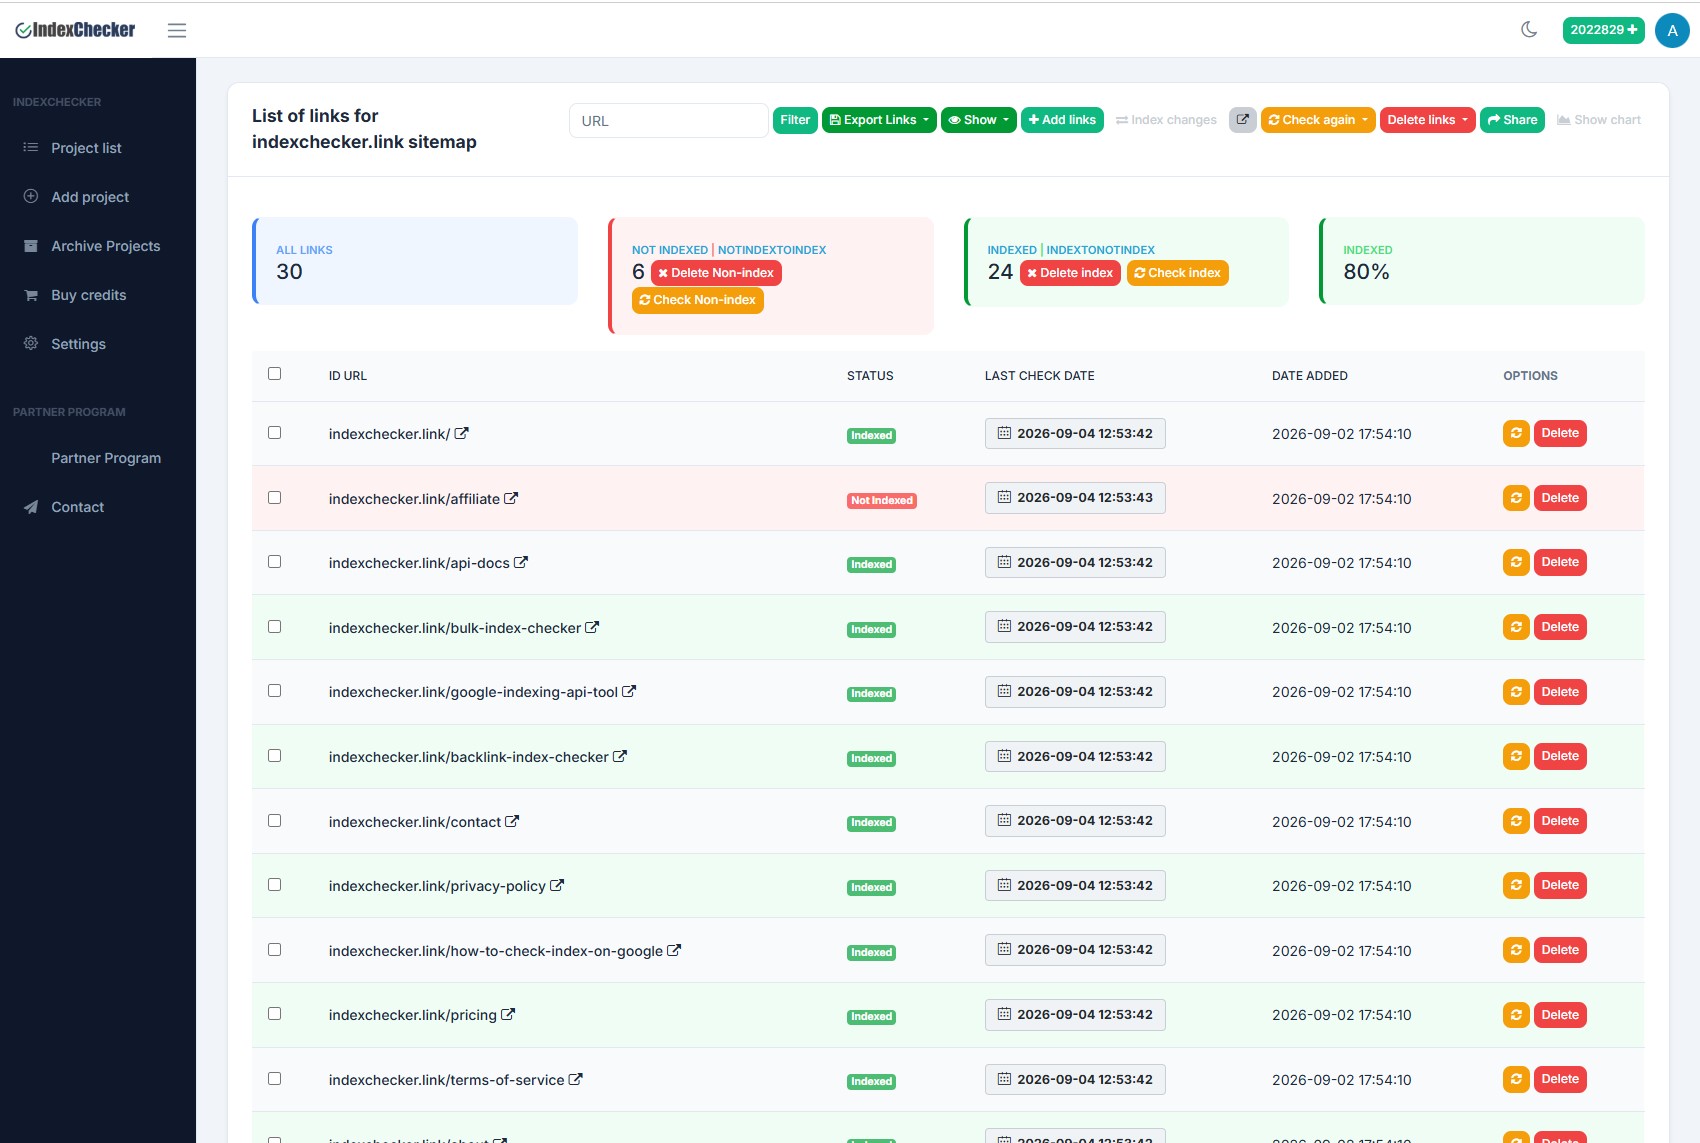Click the URL filter input field
The image size is (1700, 1143).
coord(669,121)
